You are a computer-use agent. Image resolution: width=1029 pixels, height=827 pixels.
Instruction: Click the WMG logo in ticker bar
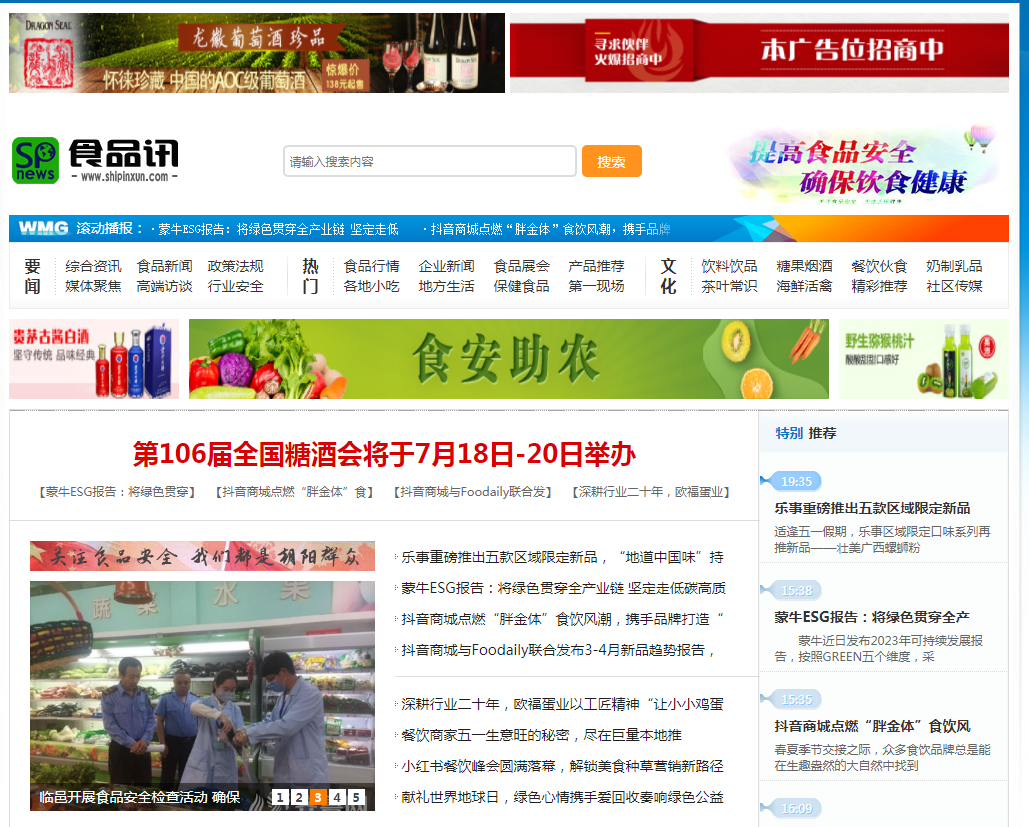(43, 228)
